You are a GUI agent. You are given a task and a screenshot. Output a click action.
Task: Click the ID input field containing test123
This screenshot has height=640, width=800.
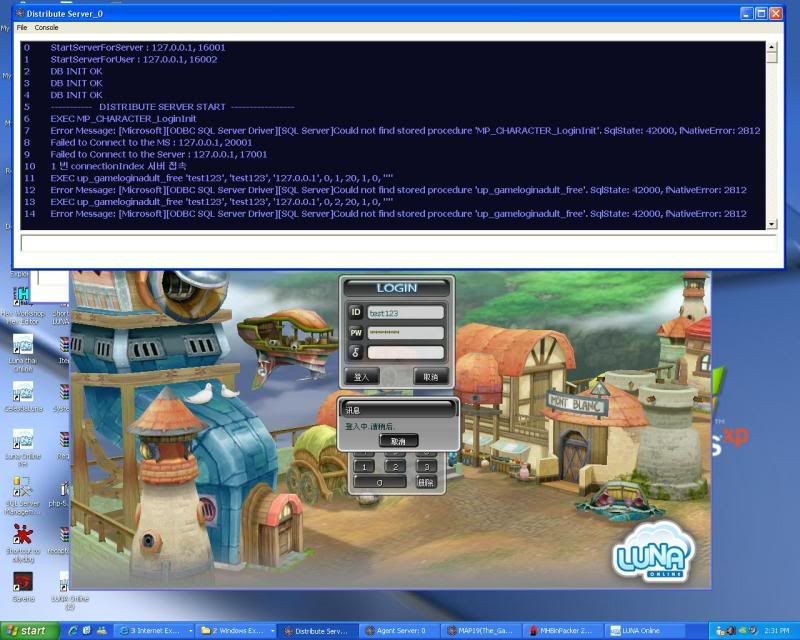(405, 312)
